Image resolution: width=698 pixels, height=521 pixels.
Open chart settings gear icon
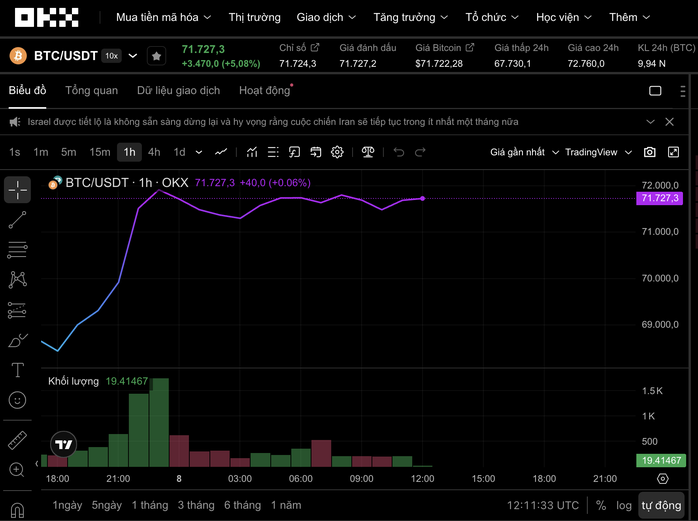[x=338, y=152]
